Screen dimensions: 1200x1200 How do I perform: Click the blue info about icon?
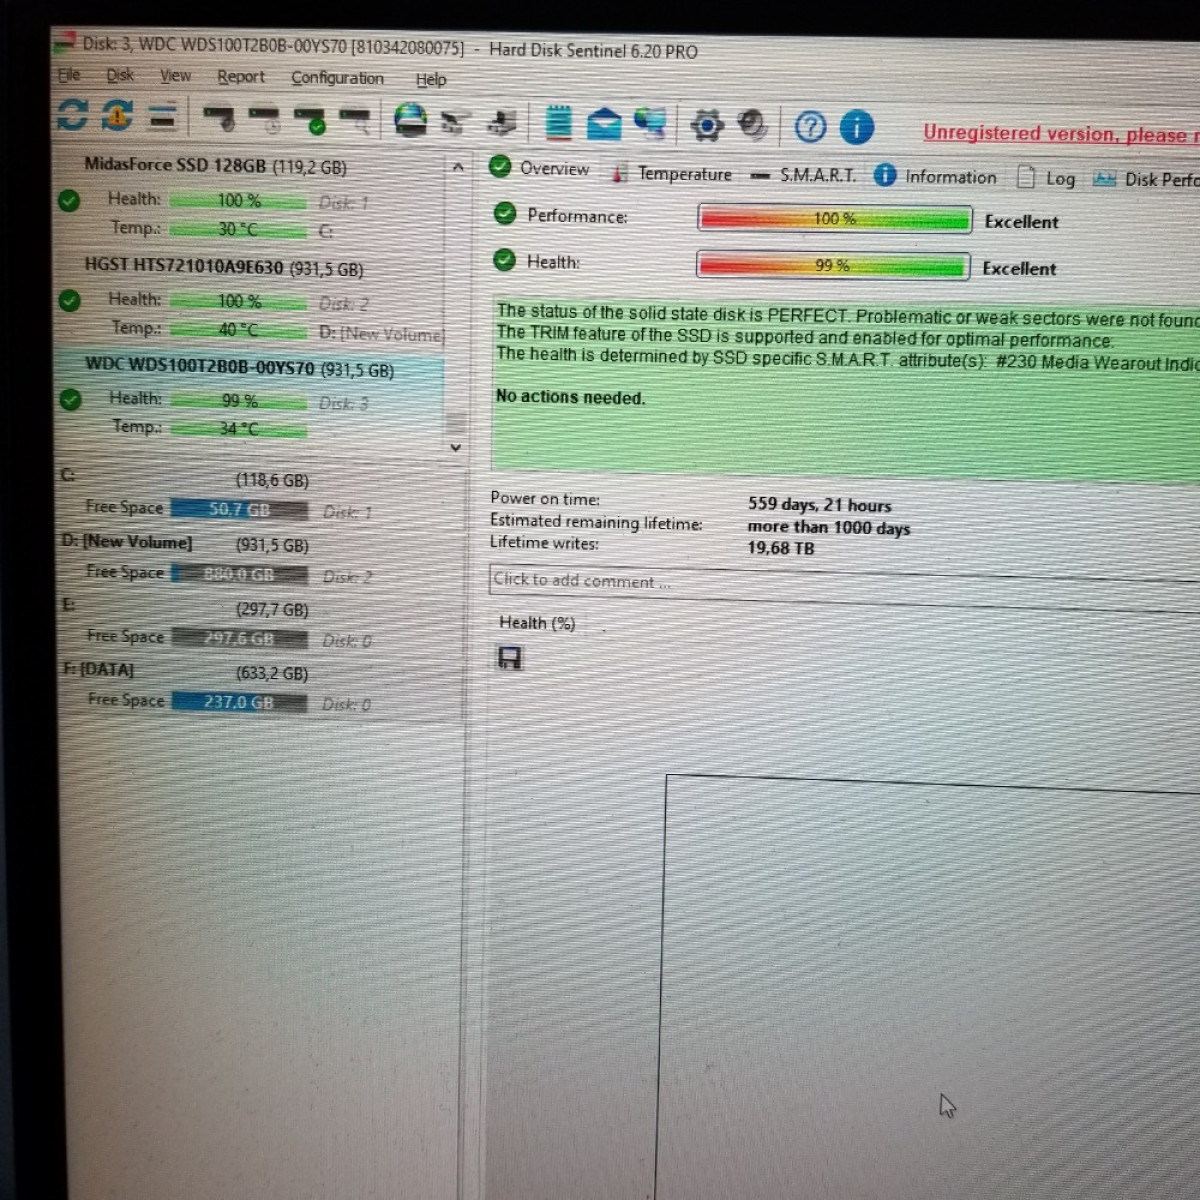tap(857, 128)
